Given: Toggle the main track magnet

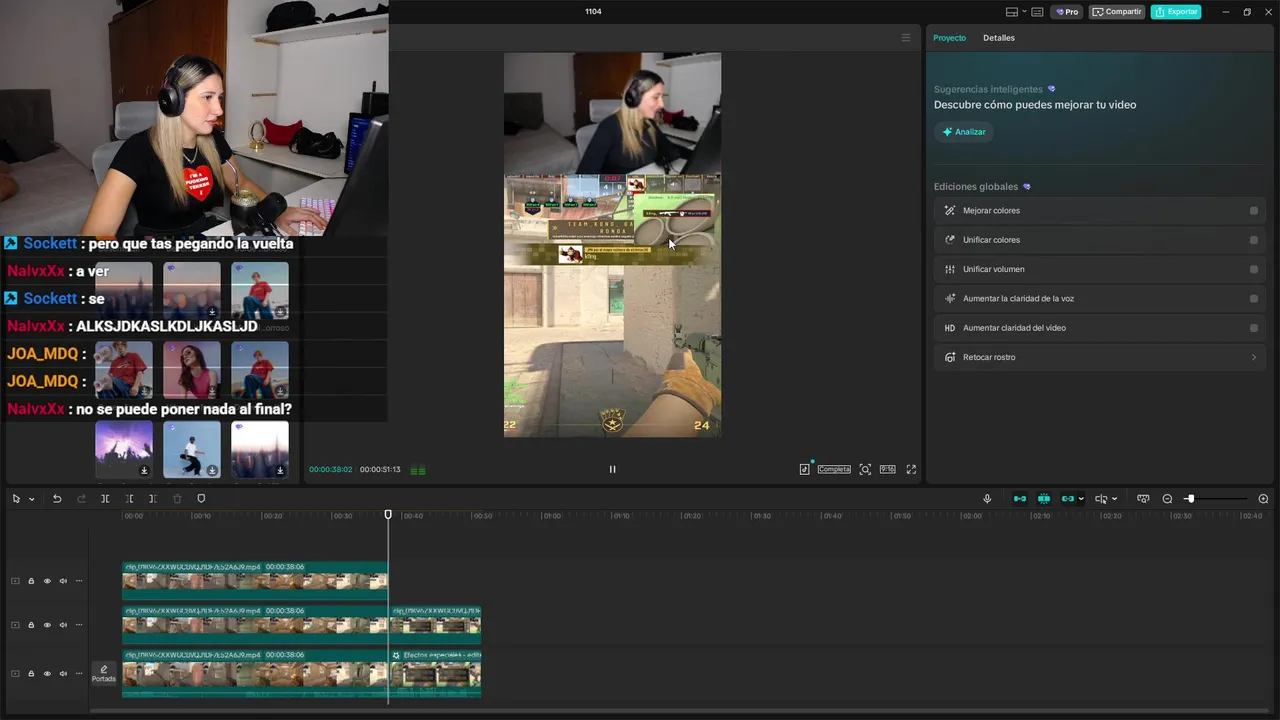Looking at the screenshot, I should tap(1020, 498).
